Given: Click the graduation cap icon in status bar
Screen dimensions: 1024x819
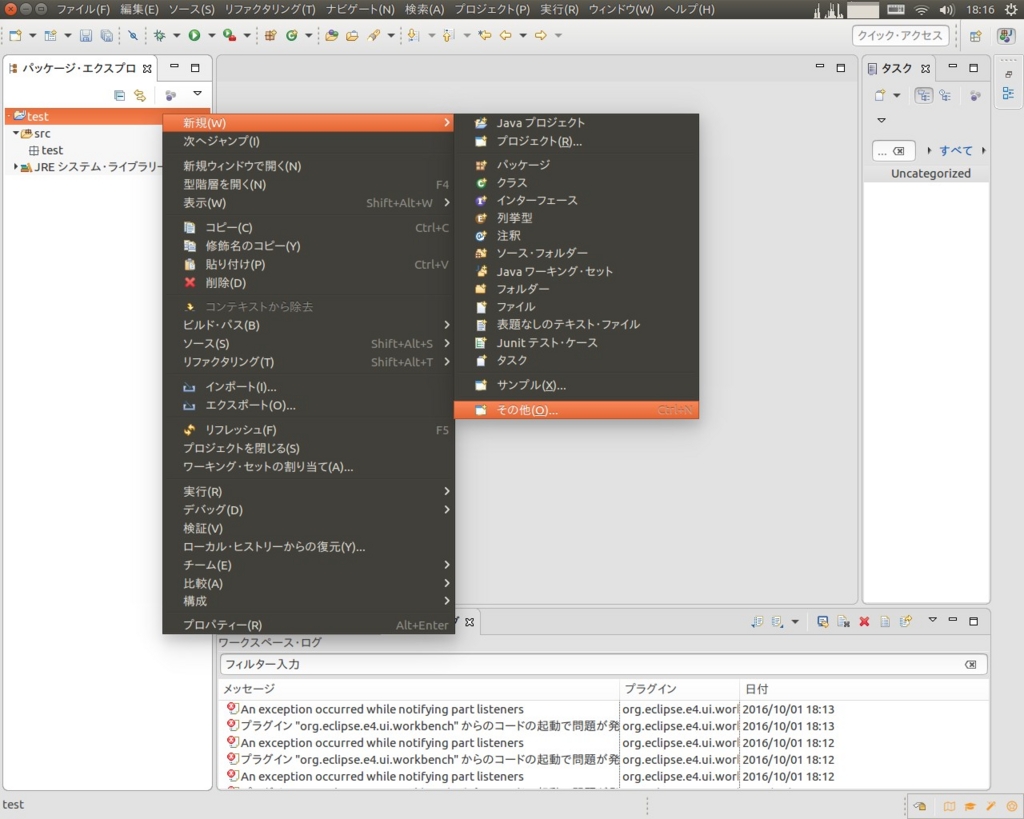Looking at the screenshot, I should (x=970, y=807).
